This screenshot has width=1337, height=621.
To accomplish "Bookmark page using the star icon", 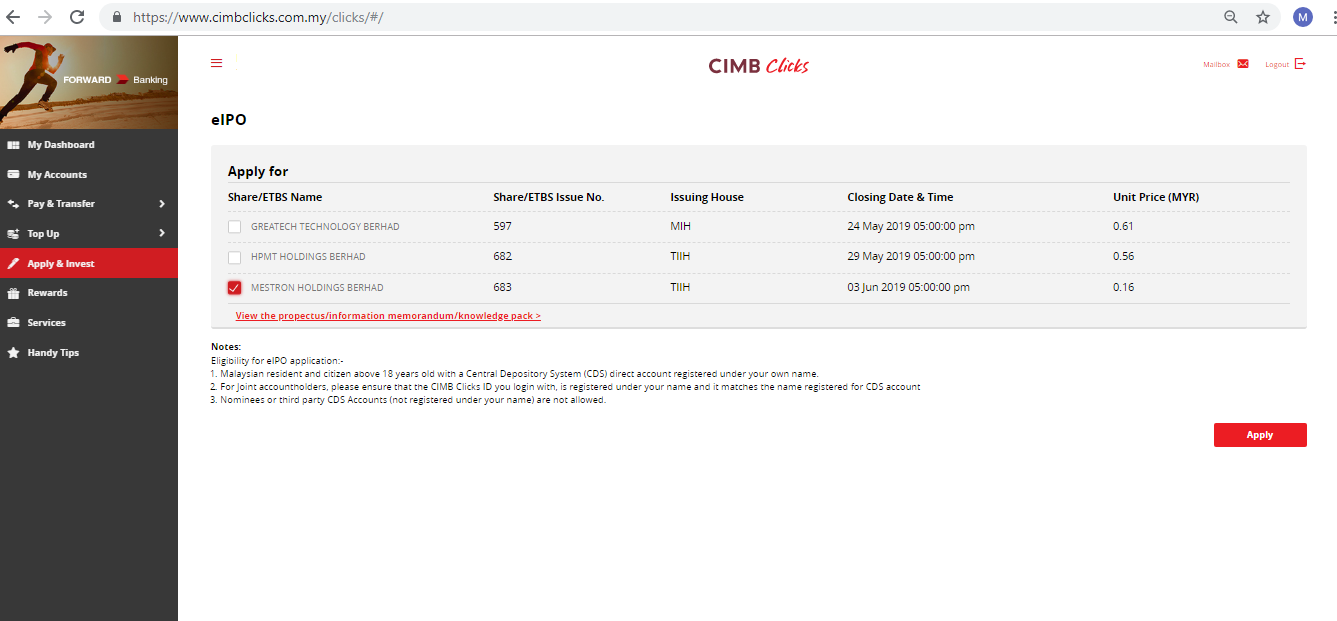I will tap(1263, 17).
